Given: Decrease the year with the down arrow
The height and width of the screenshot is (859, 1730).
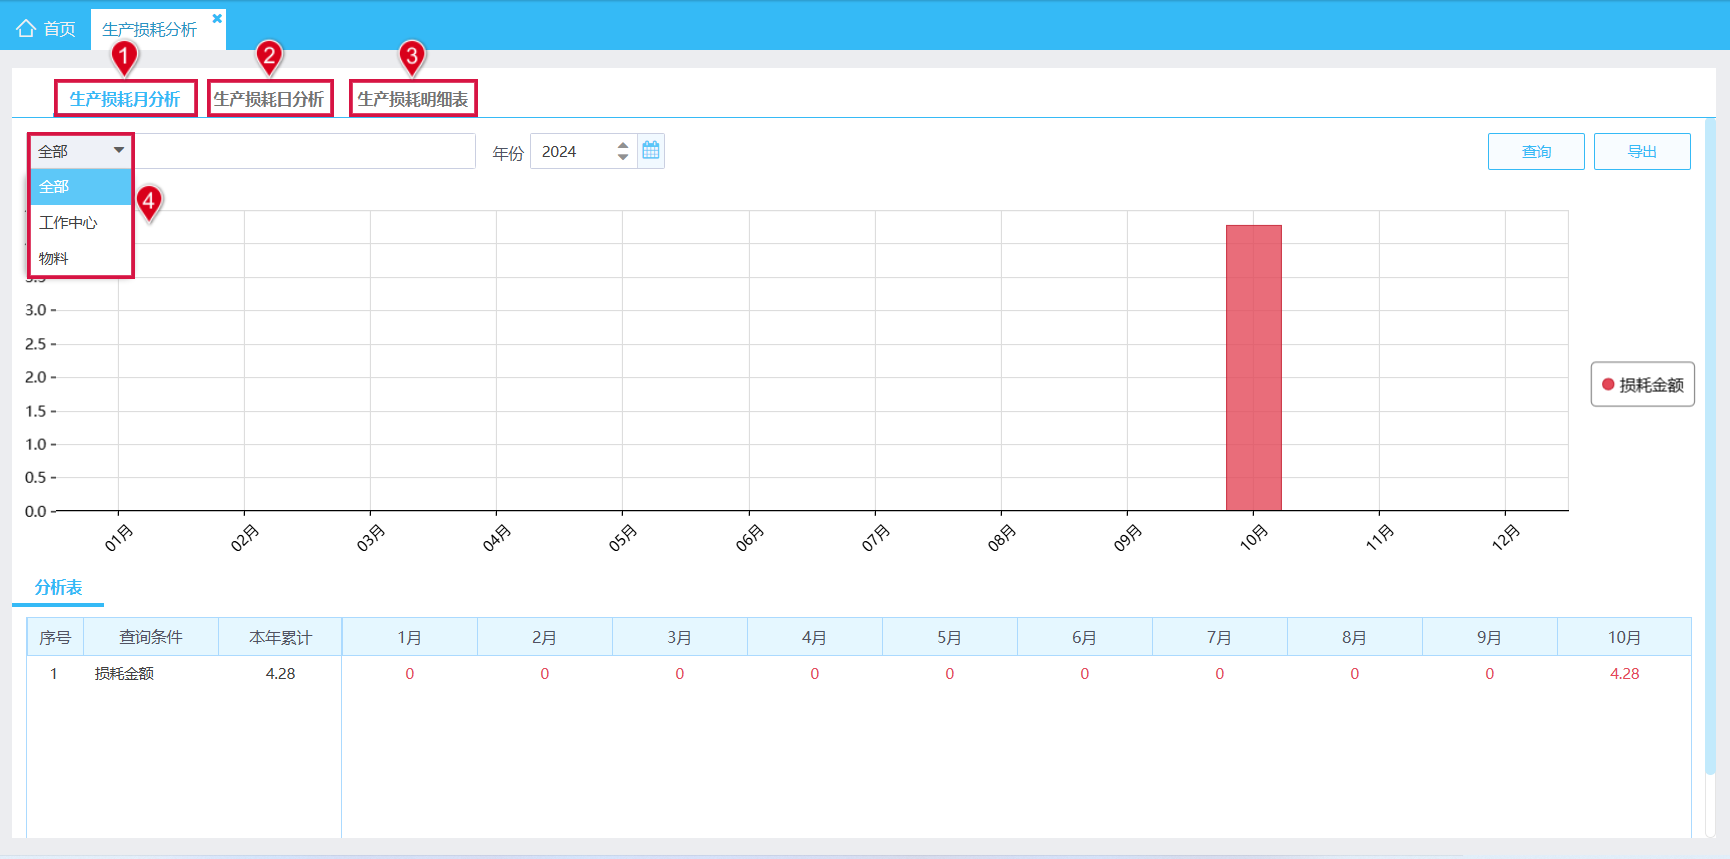Looking at the screenshot, I should 623,157.
